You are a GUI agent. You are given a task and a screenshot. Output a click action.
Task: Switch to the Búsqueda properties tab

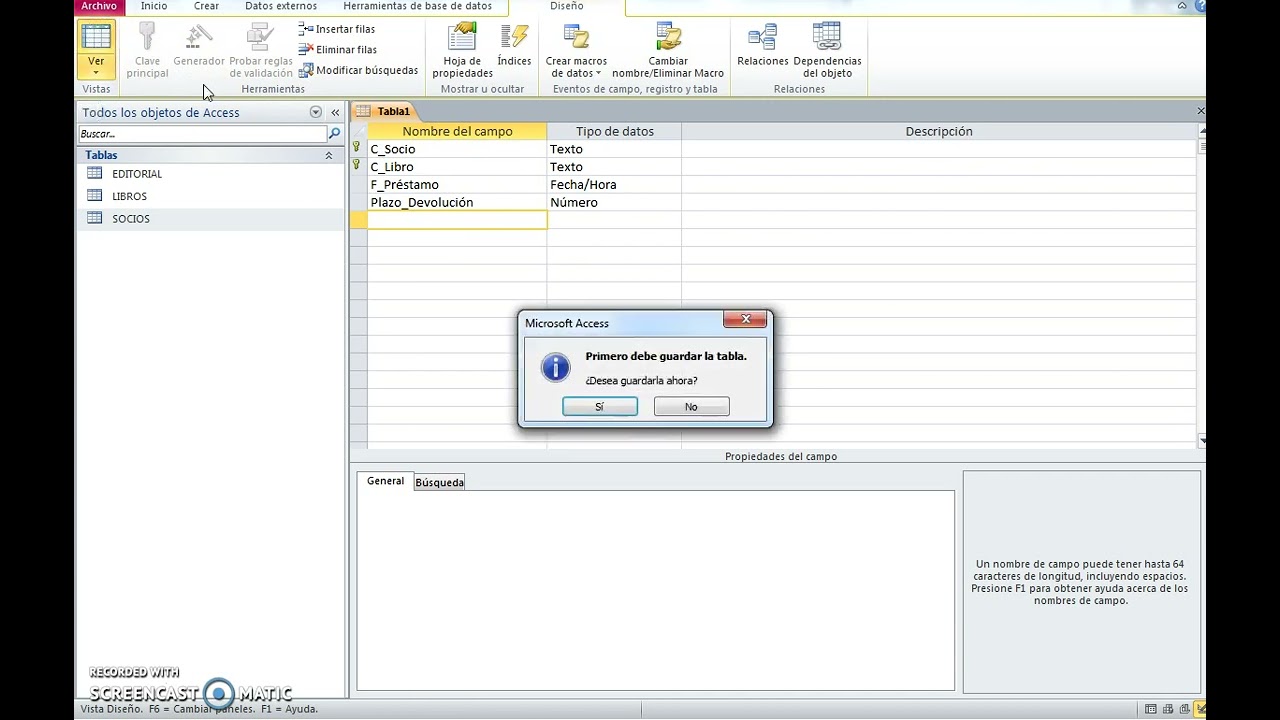tap(439, 482)
